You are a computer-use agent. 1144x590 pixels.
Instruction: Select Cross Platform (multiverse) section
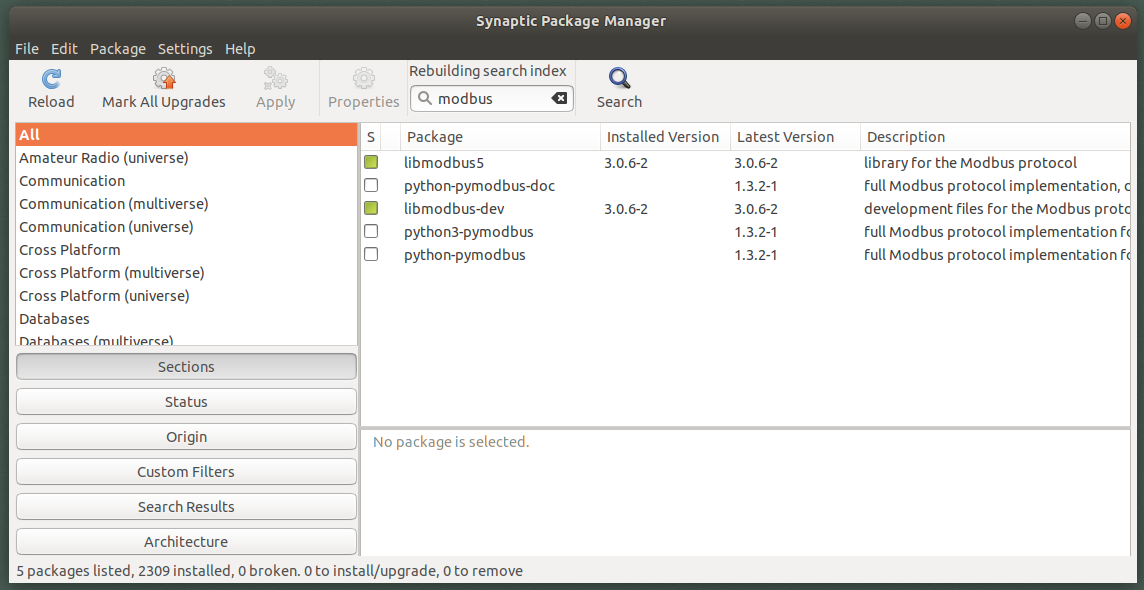tap(187, 273)
